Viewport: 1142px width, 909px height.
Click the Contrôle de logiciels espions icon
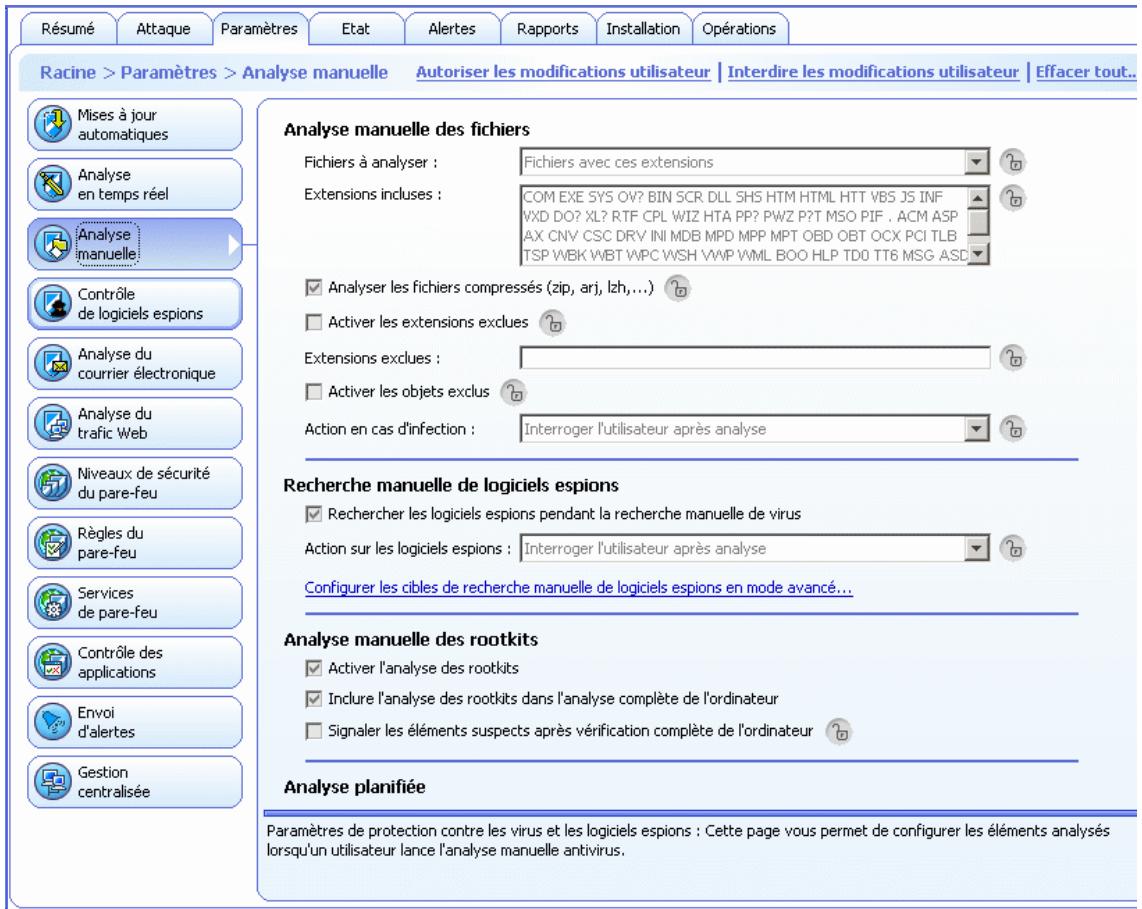pos(52,304)
